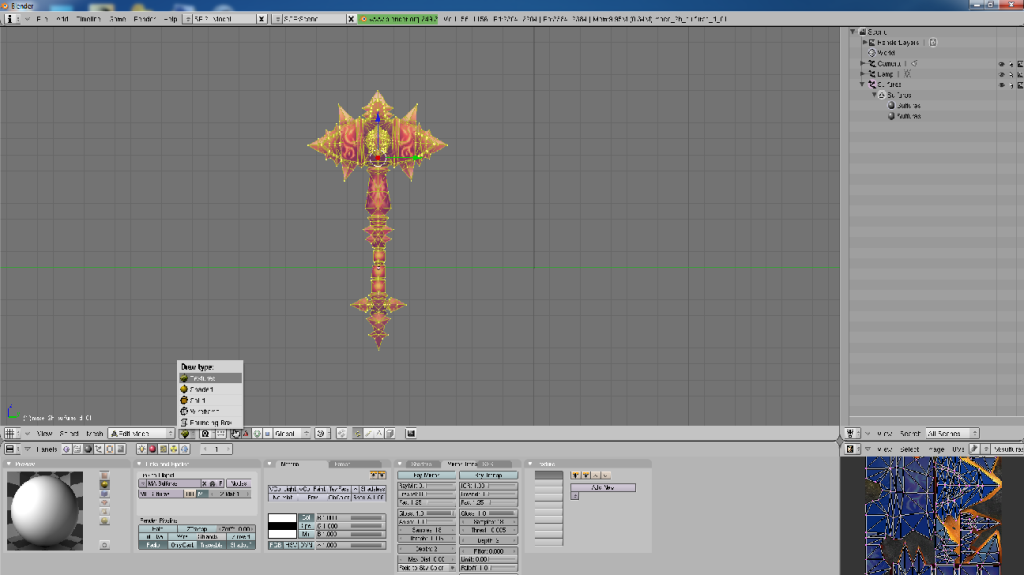
Task: Toggle occlude background geometry cube icon
Action: pyautogui.click(x=390, y=433)
